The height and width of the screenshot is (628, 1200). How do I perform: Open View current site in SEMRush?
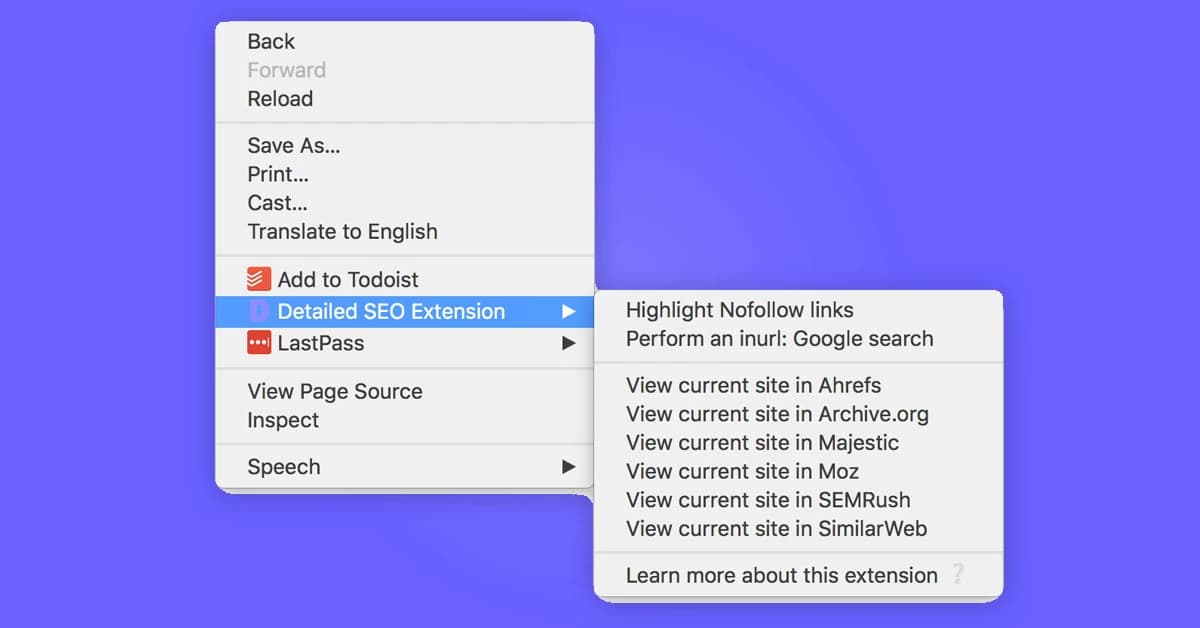pos(768,500)
